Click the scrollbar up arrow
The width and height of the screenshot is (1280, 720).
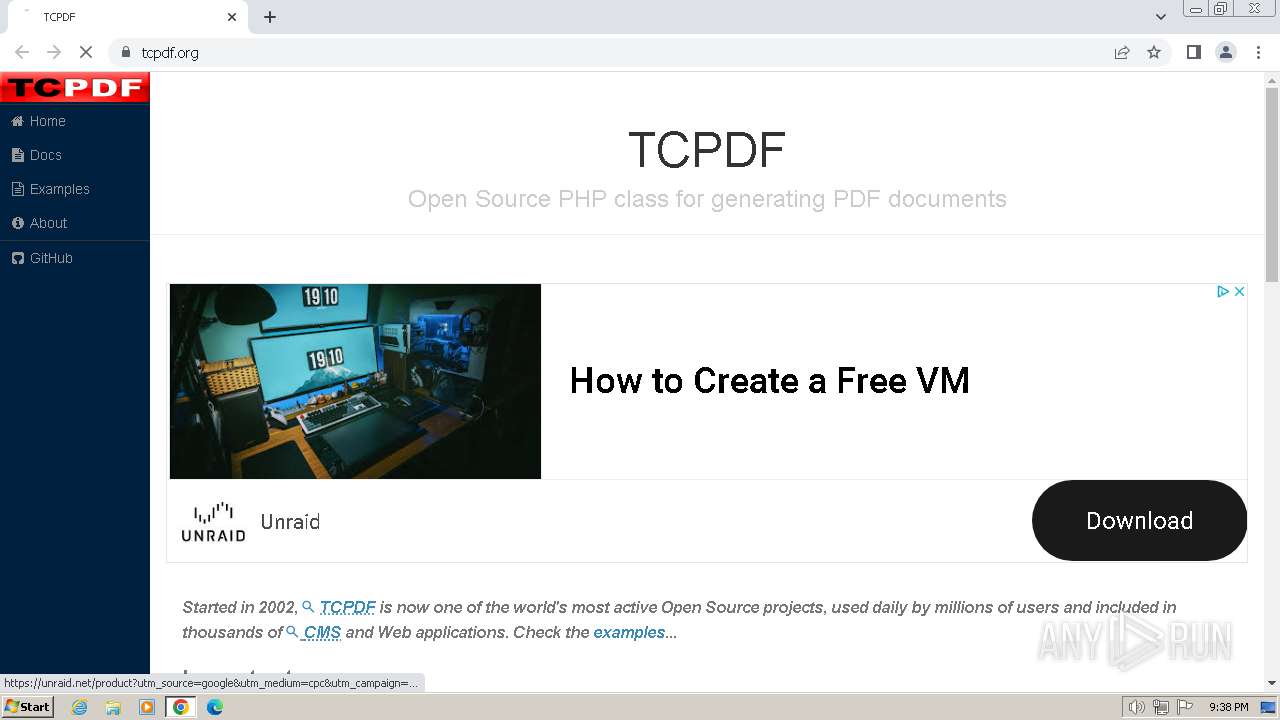click(1272, 79)
